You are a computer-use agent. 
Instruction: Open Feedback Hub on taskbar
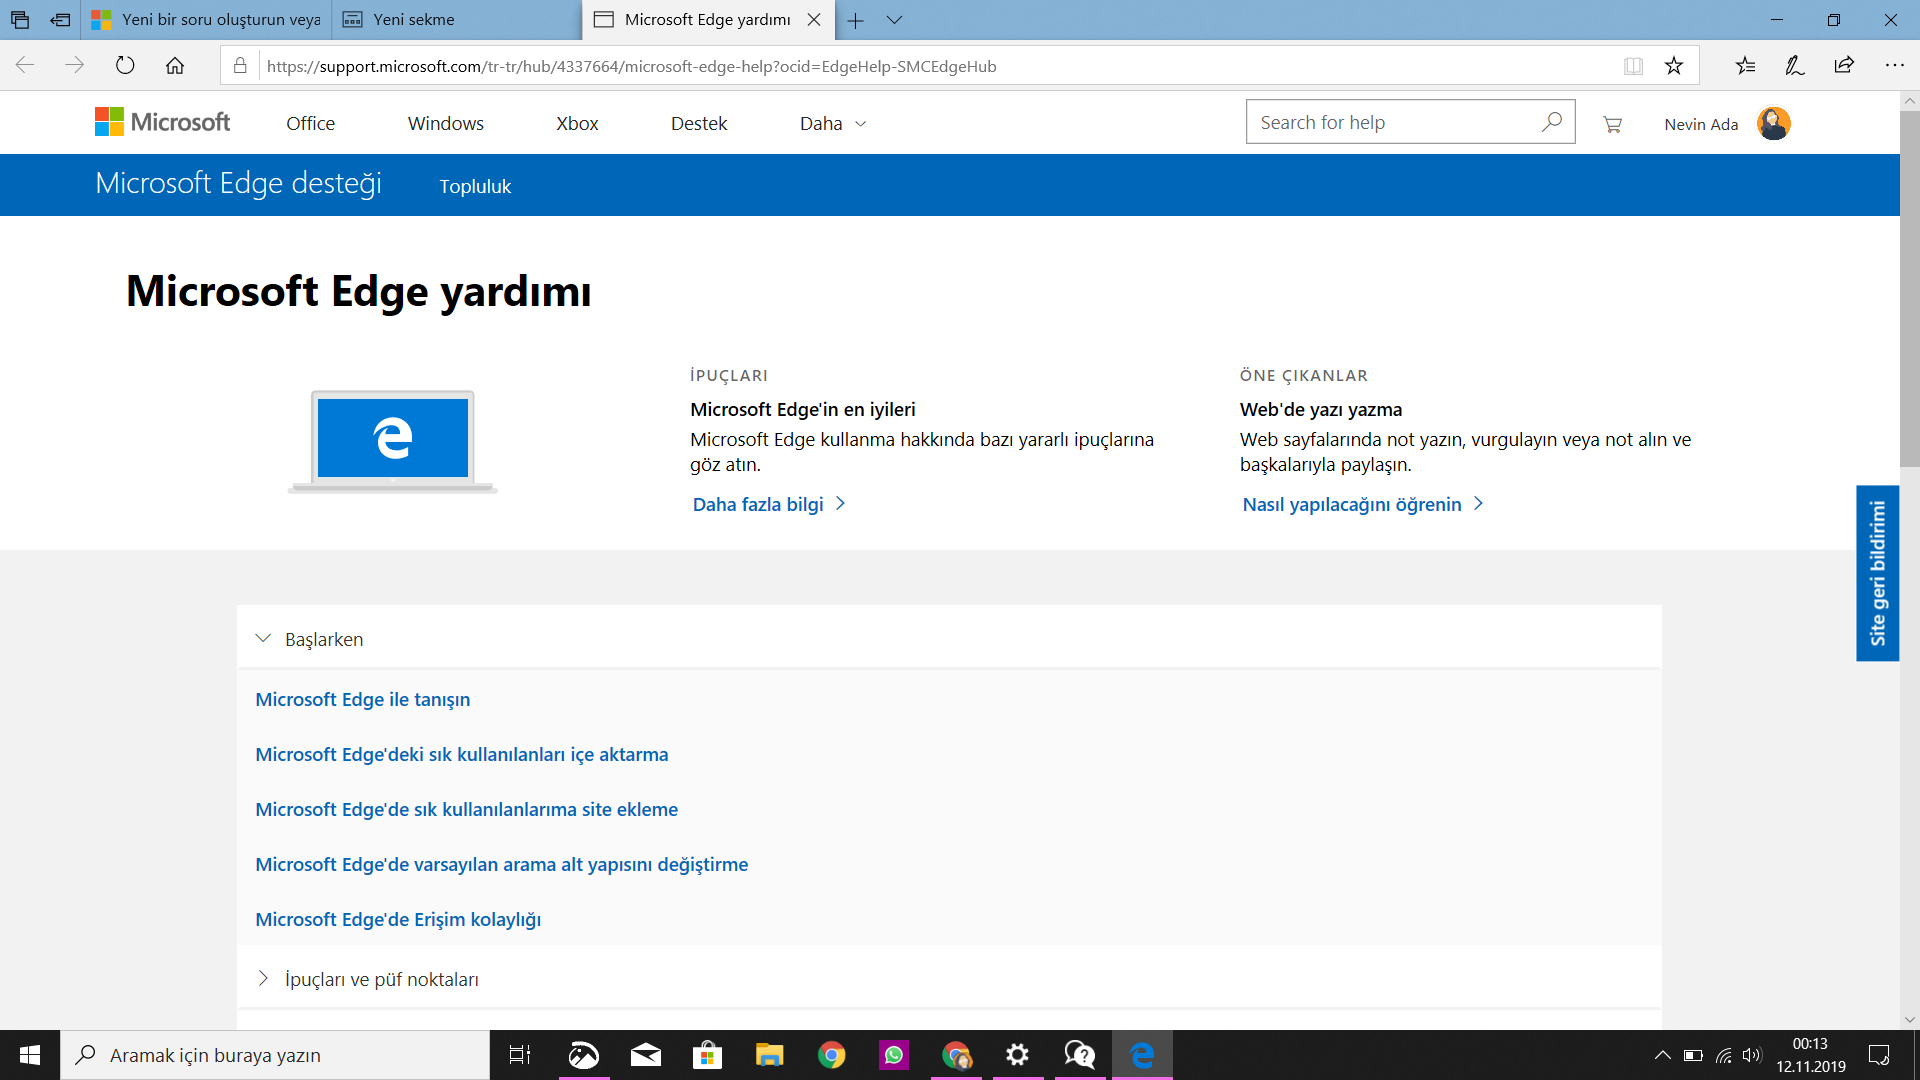click(x=1080, y=1055)
